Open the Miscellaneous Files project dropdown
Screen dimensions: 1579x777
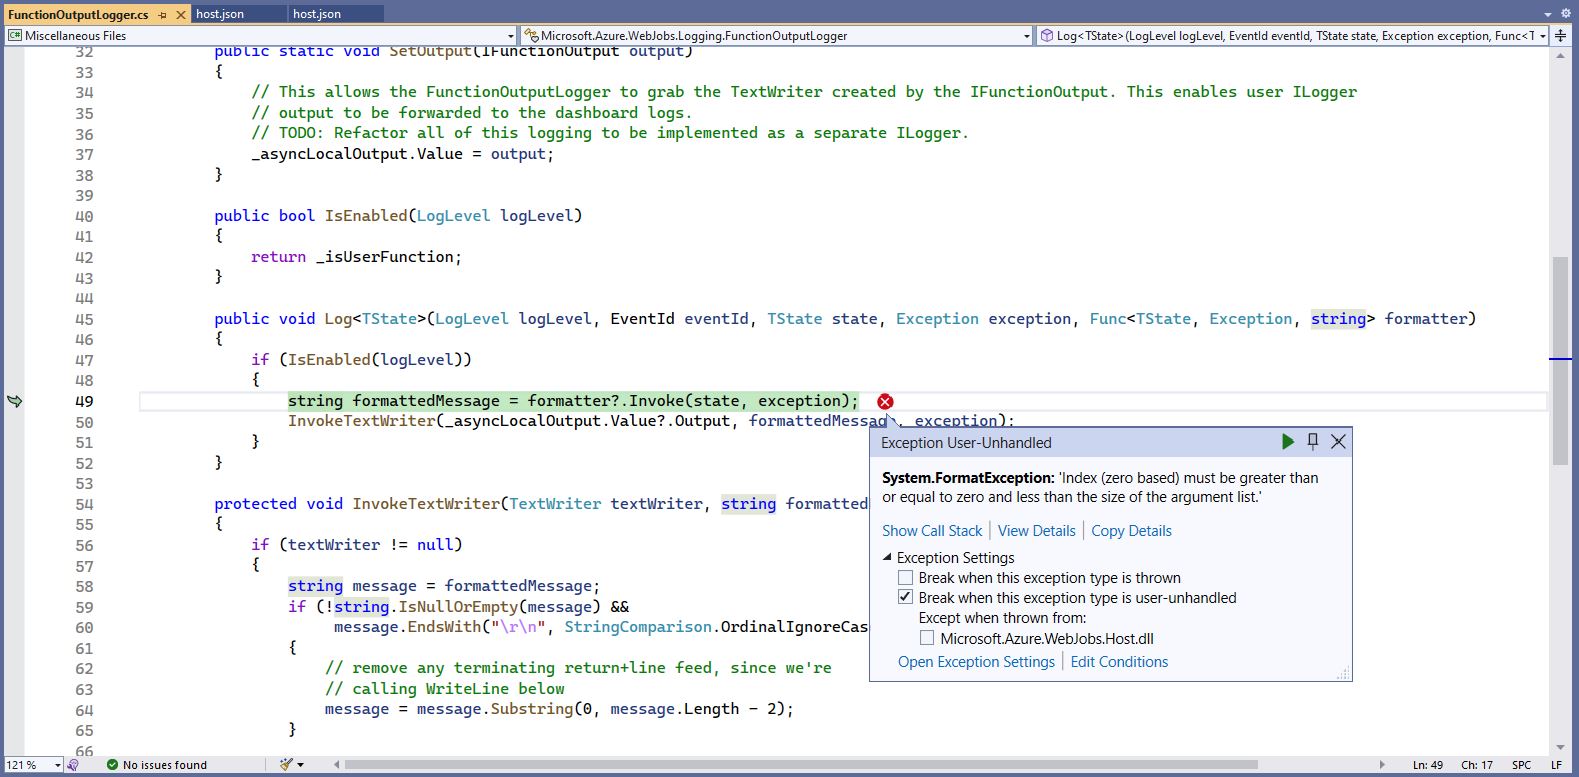click(x=510, y=36)
